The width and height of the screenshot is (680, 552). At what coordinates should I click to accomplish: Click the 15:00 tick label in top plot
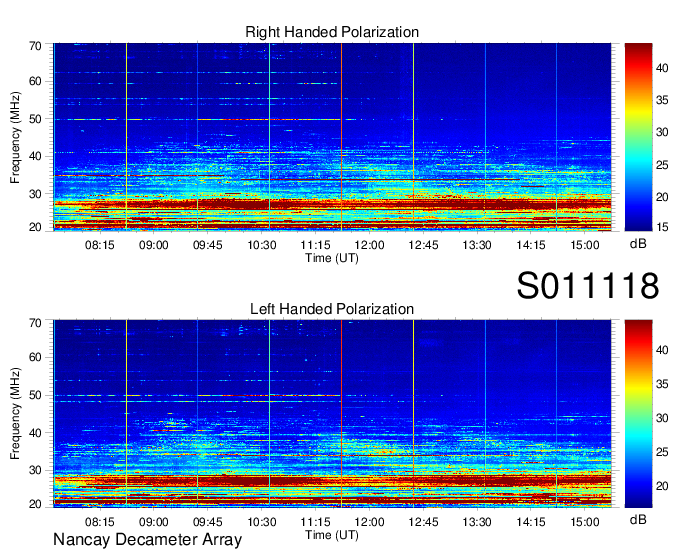pyautogui.click(x=585, y=245)
